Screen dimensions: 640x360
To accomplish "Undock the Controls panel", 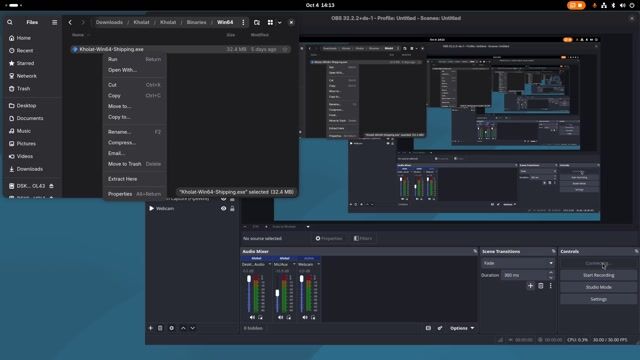I will point(636,251).
